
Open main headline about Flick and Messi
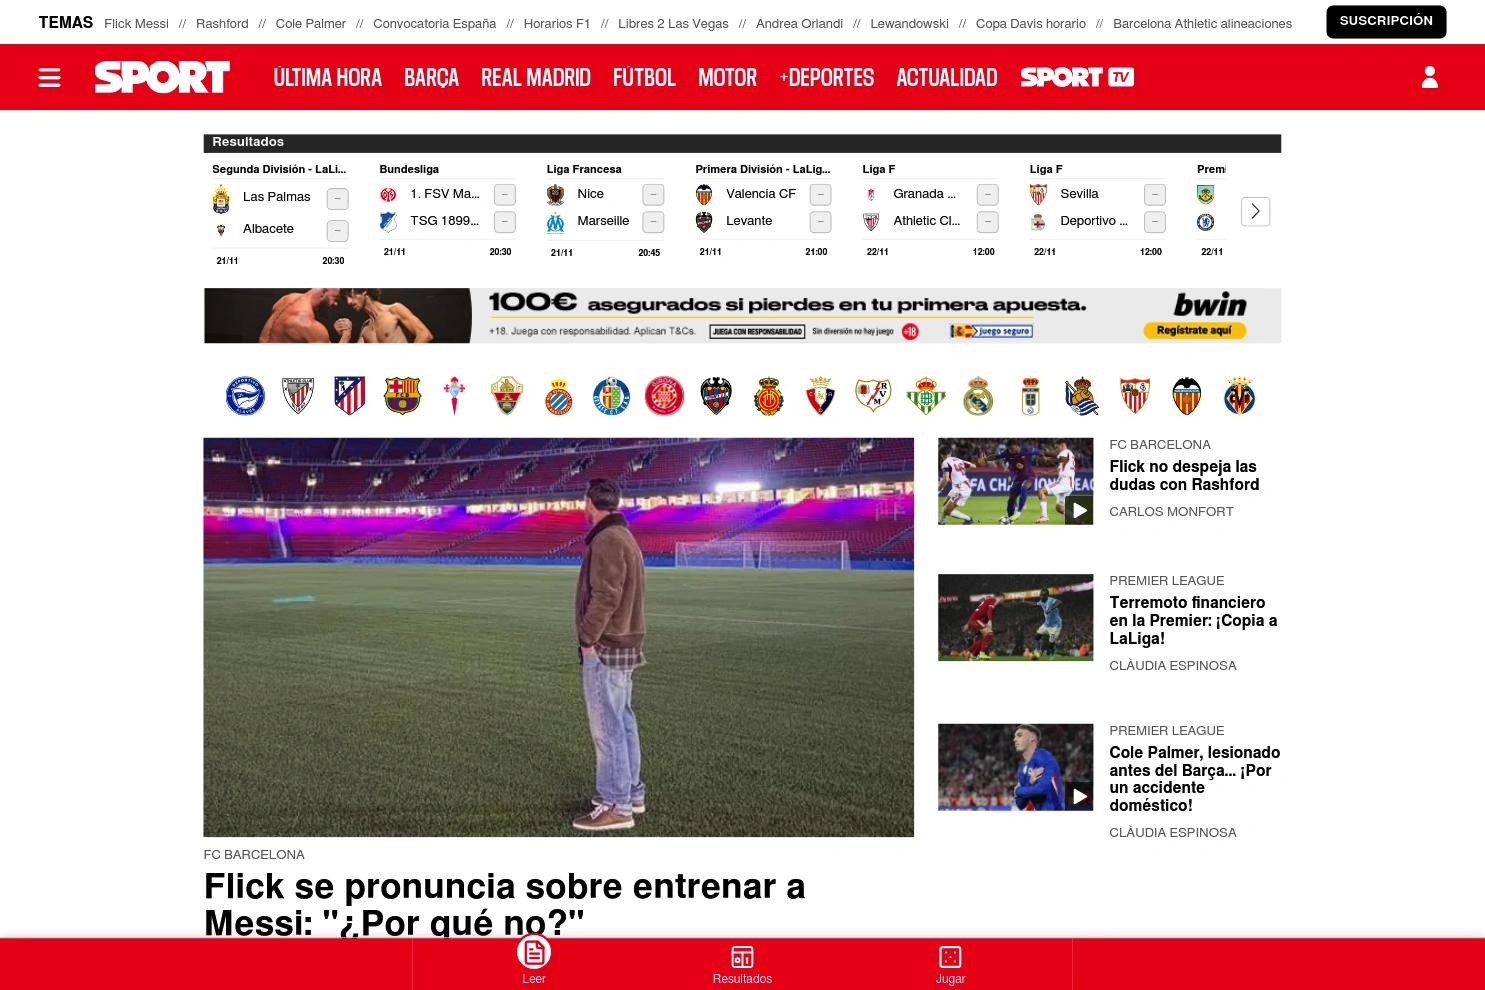[504, 904]
